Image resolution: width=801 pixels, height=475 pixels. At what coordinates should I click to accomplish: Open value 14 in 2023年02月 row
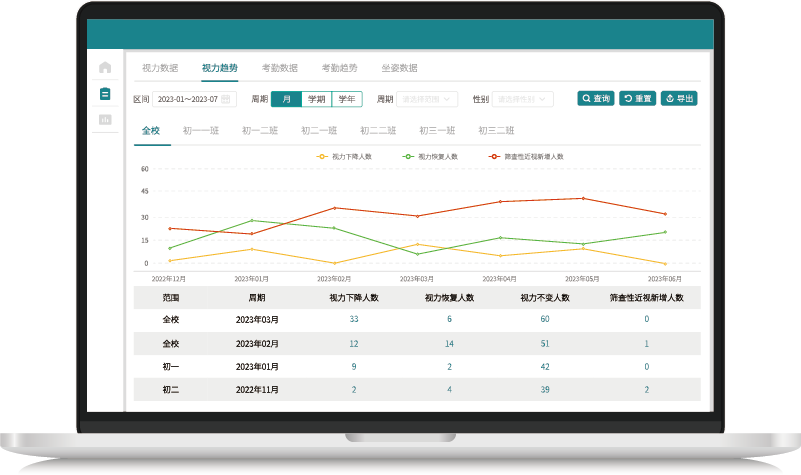point(450,344)
